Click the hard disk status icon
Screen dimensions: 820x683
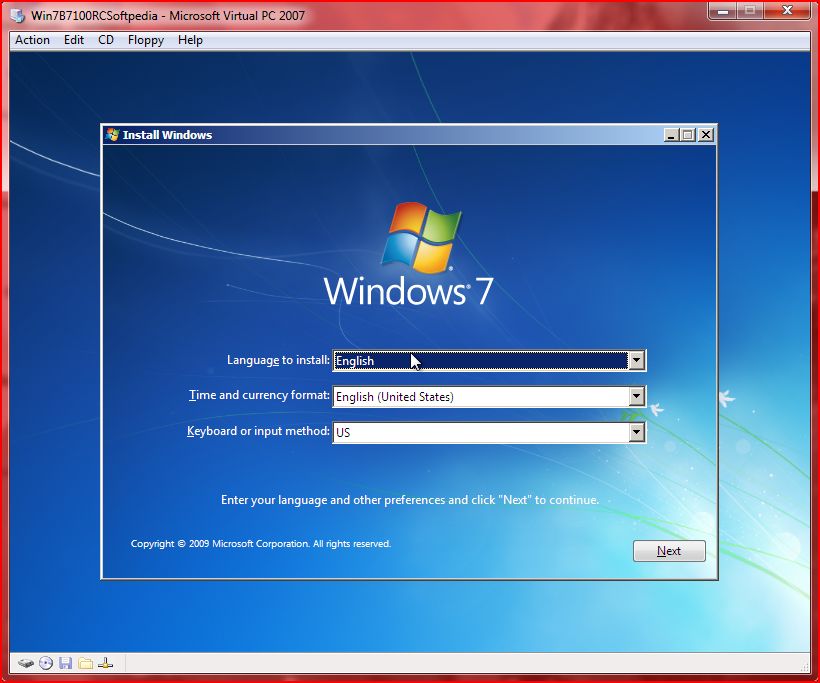pyautogui.click(x=27, y=662)
